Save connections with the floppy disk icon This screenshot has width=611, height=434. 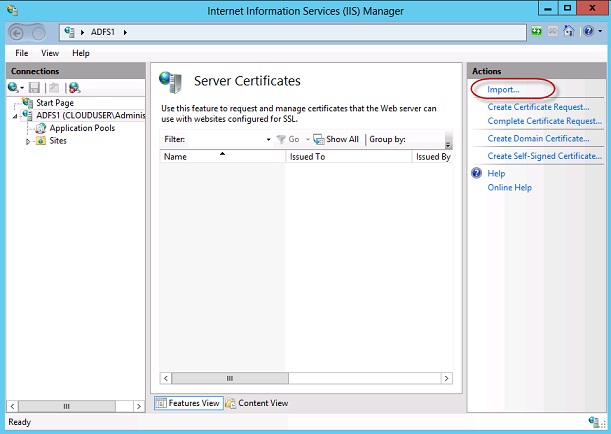point(34,88)
